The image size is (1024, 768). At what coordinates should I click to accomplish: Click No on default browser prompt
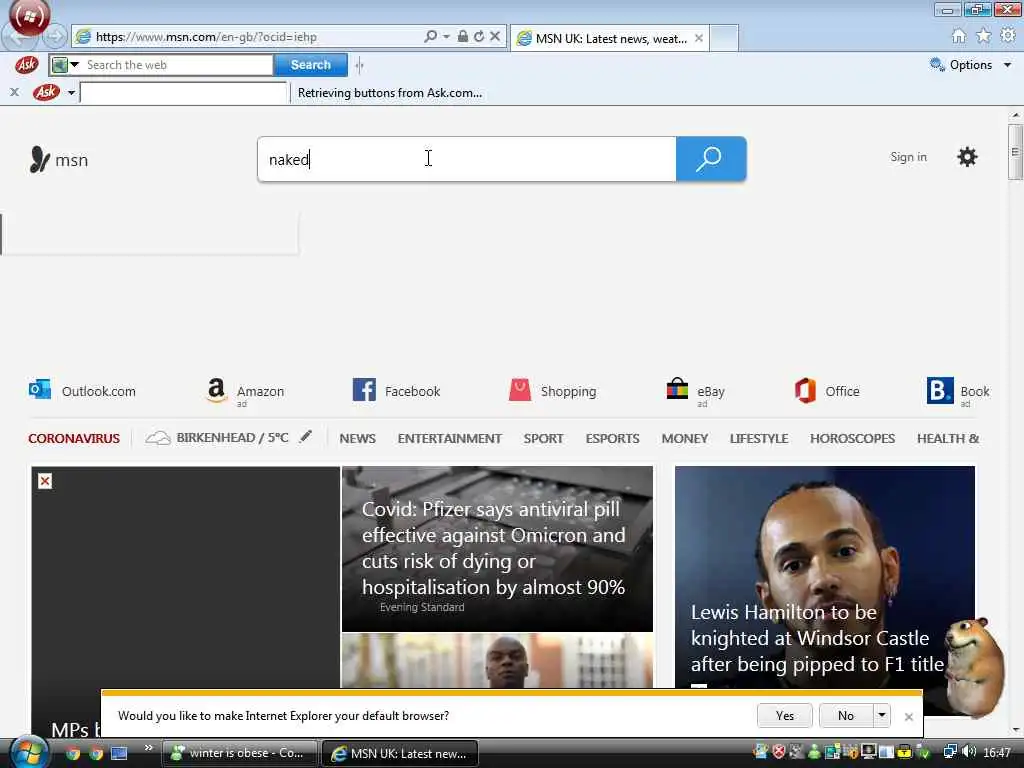pyautogui.click(x=846, y=715)
